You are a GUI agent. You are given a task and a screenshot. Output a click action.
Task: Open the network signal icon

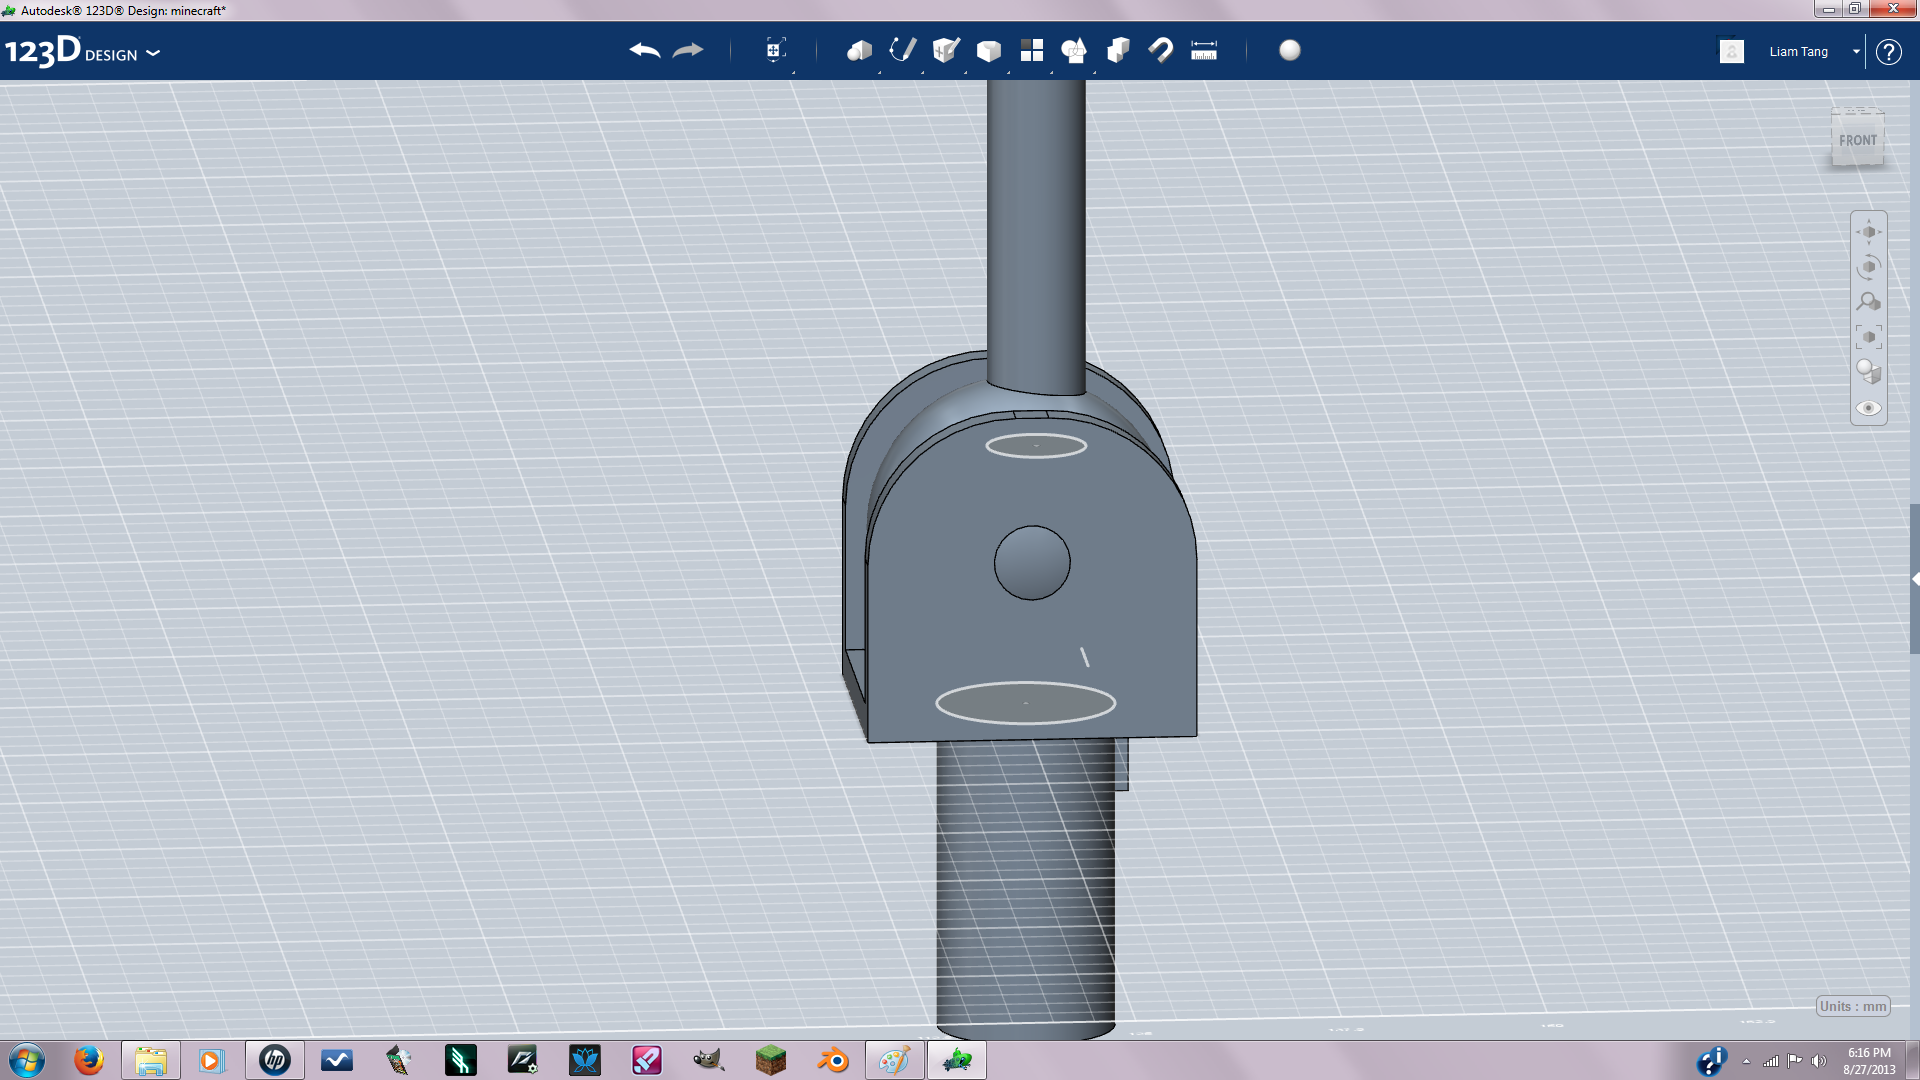point(1771,1061)
